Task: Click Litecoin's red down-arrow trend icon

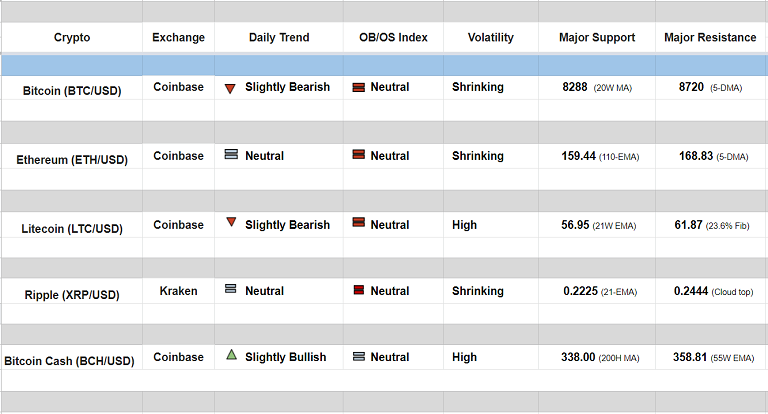Action: 231,223
